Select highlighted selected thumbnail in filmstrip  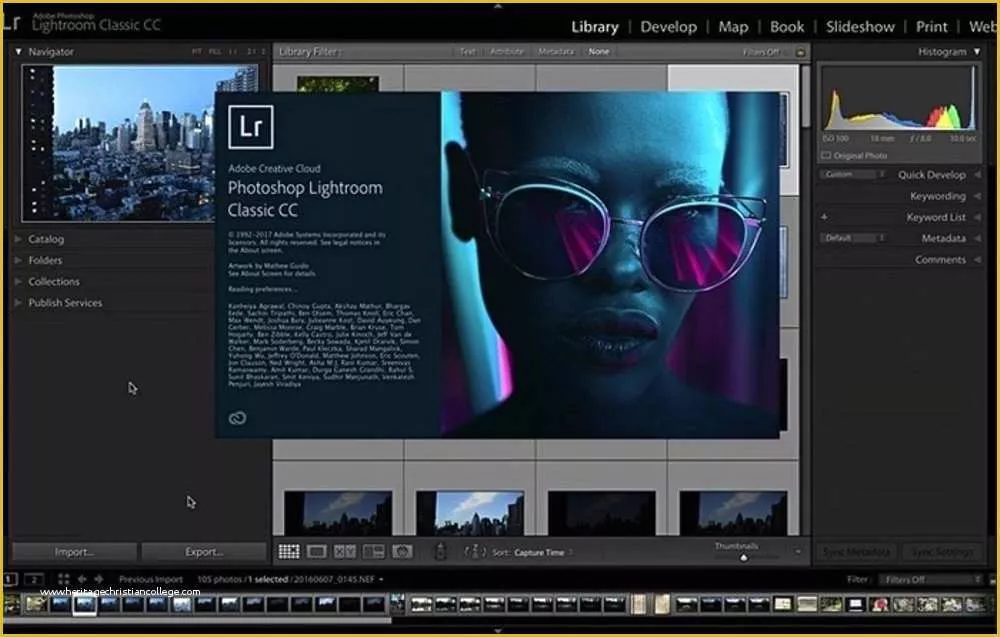tap(85, 604)
